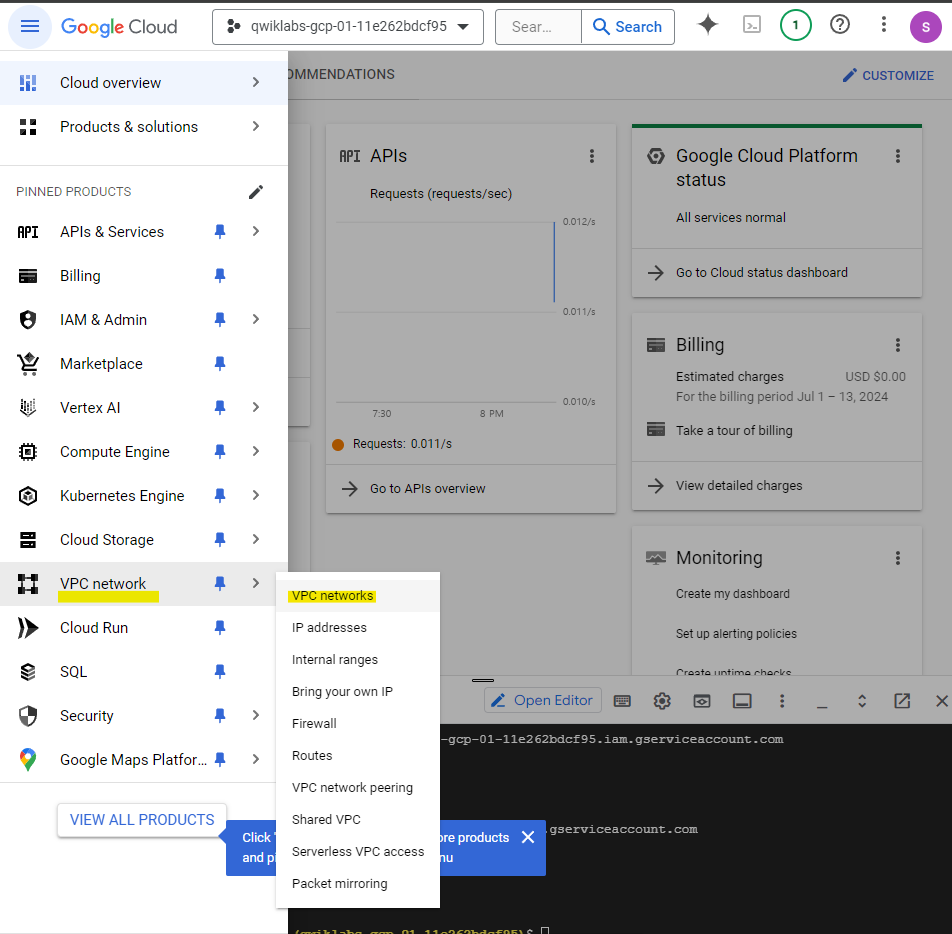
Task: Unpin Marketplace from pinned products
Action: 220,364
